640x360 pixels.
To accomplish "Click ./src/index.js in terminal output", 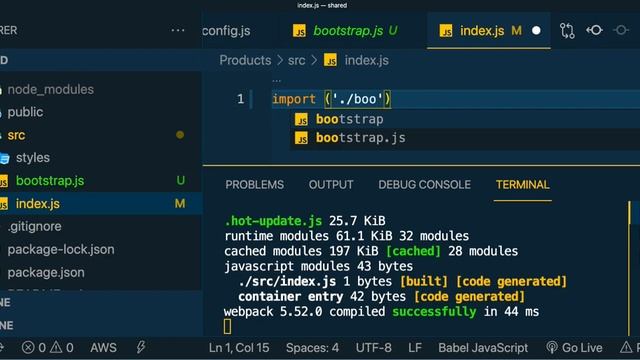I will pyautogui.click(x=287, y=281).
